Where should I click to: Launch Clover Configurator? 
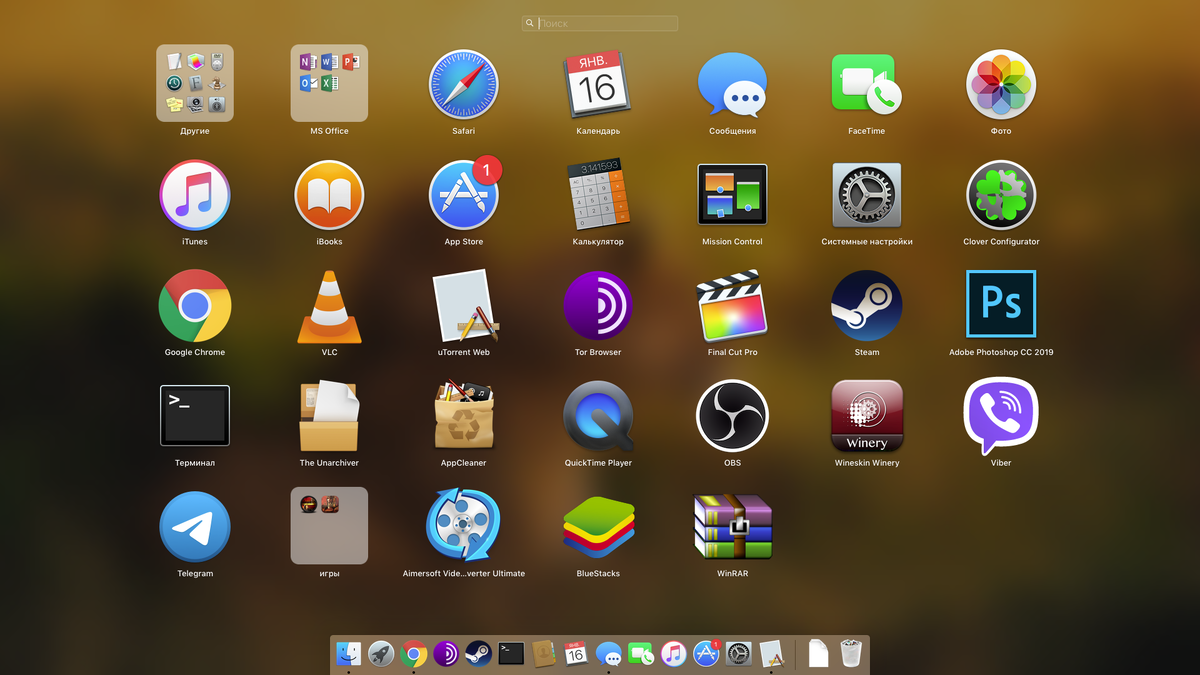coord(1001,196)
